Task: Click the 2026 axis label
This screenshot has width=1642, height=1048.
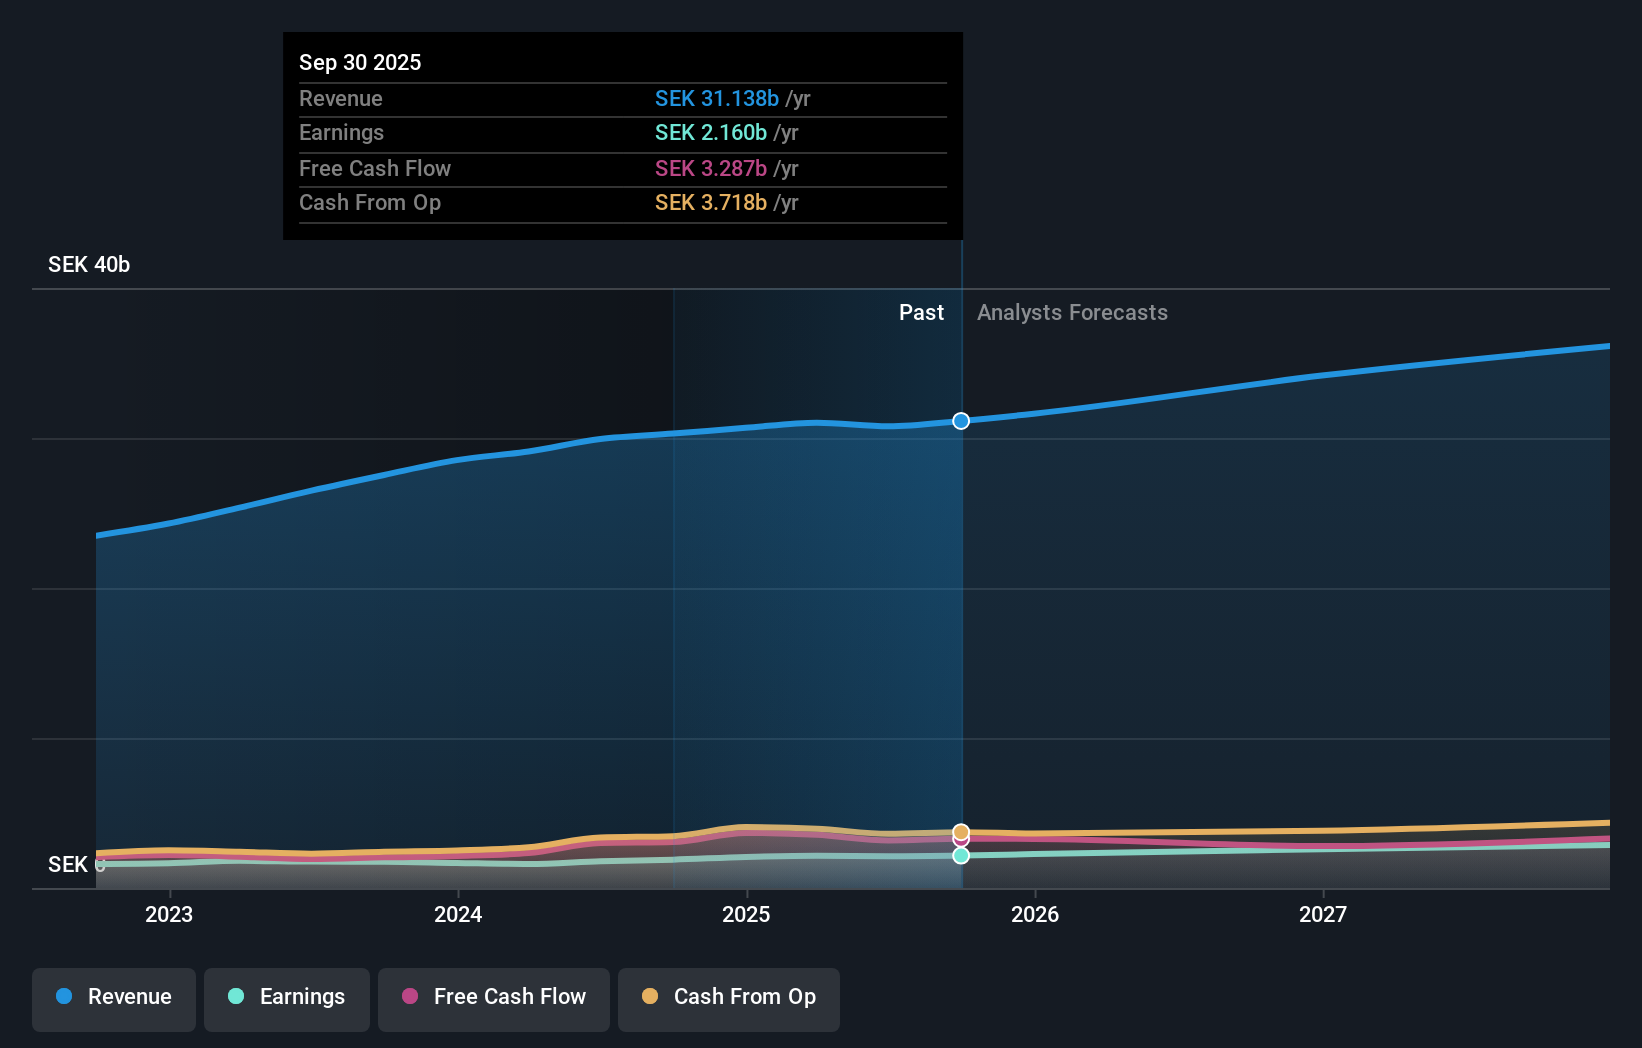Action: pyautogui.click(x=1036, y=914)
